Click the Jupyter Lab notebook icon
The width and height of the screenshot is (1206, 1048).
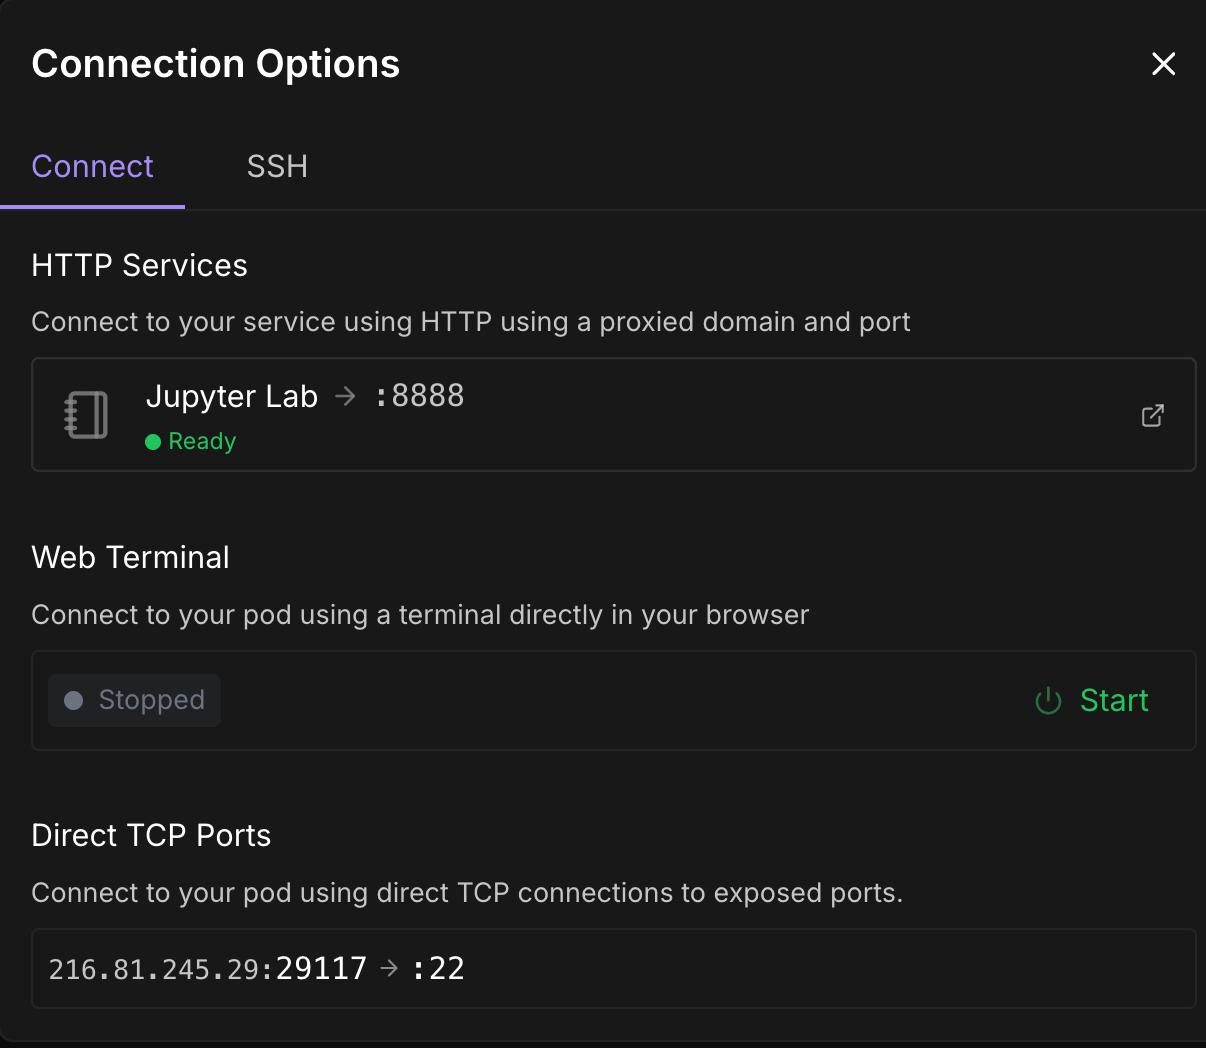click(x=86, y=415)
